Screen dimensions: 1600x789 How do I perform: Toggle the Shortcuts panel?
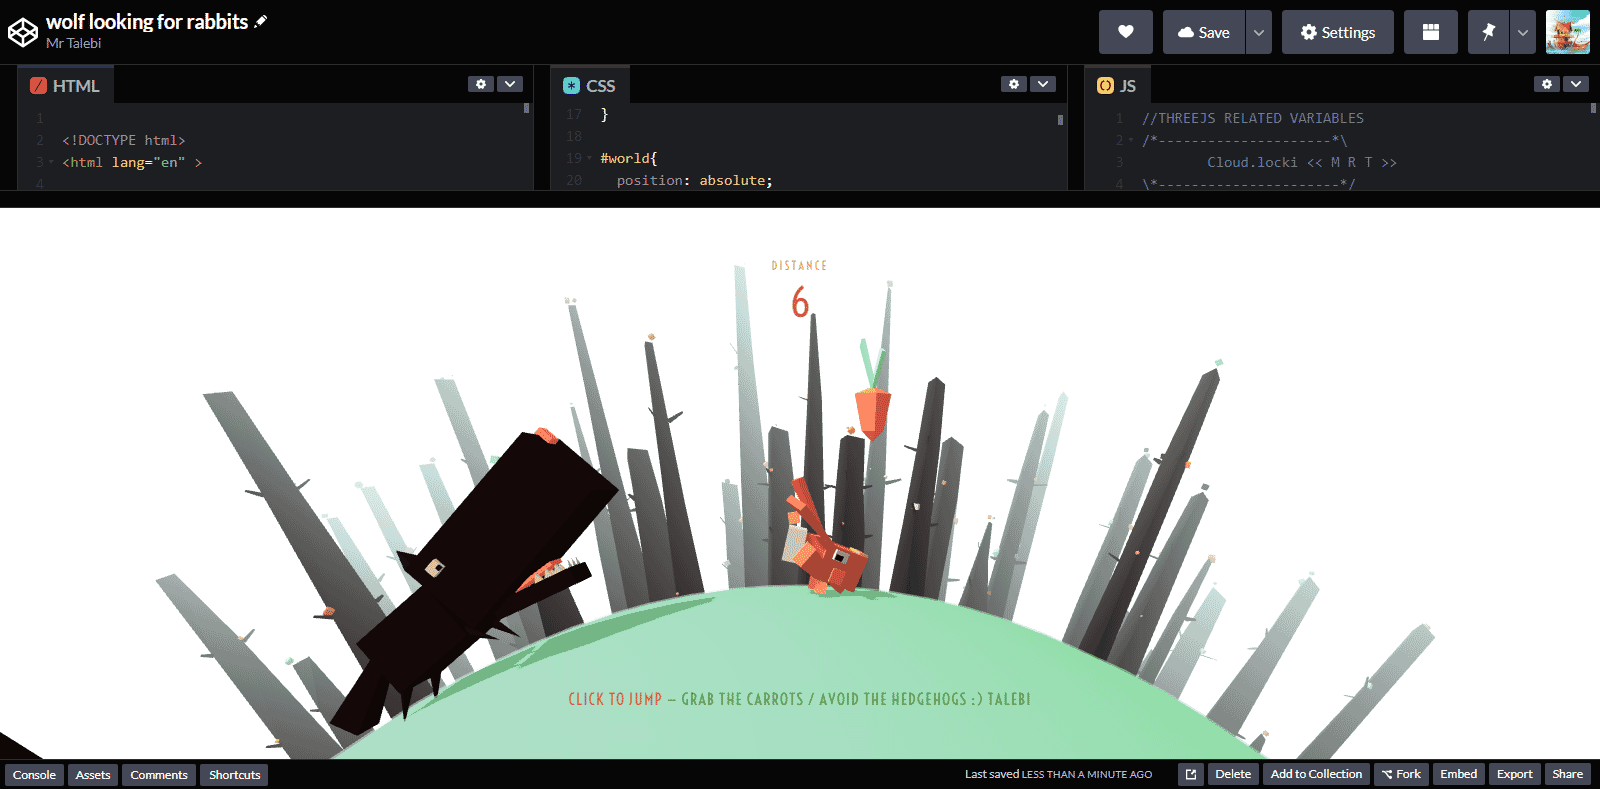pos(234,775)
